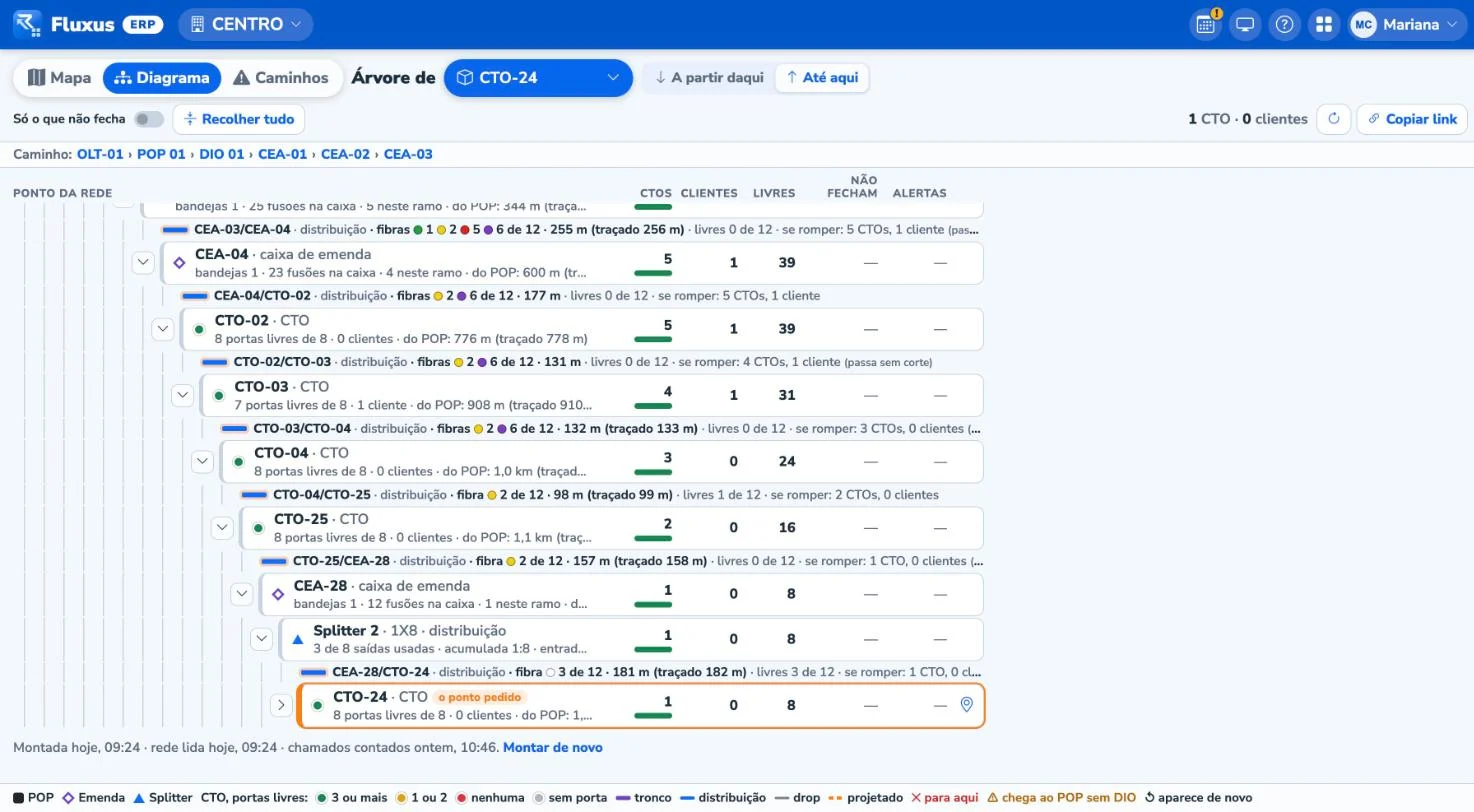This screenshot has width=1474, height=812.
Task: Click the Fluxus ERP logo
Action: pyautogui.click(x=88, y=24)
